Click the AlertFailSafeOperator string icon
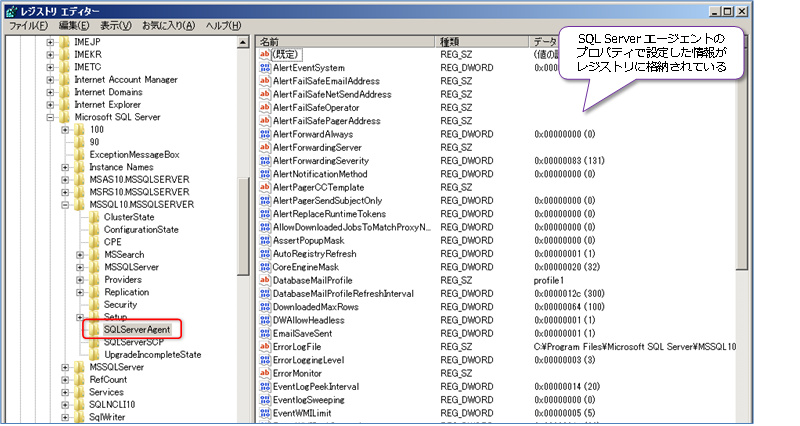The image size is (800, 426). click(264, 107)
